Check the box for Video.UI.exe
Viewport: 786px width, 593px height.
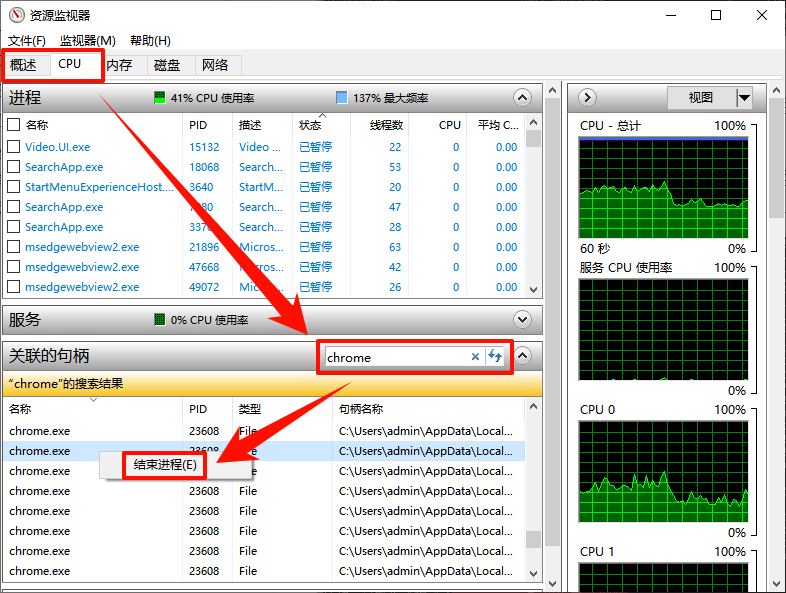[x=14, y=146]
